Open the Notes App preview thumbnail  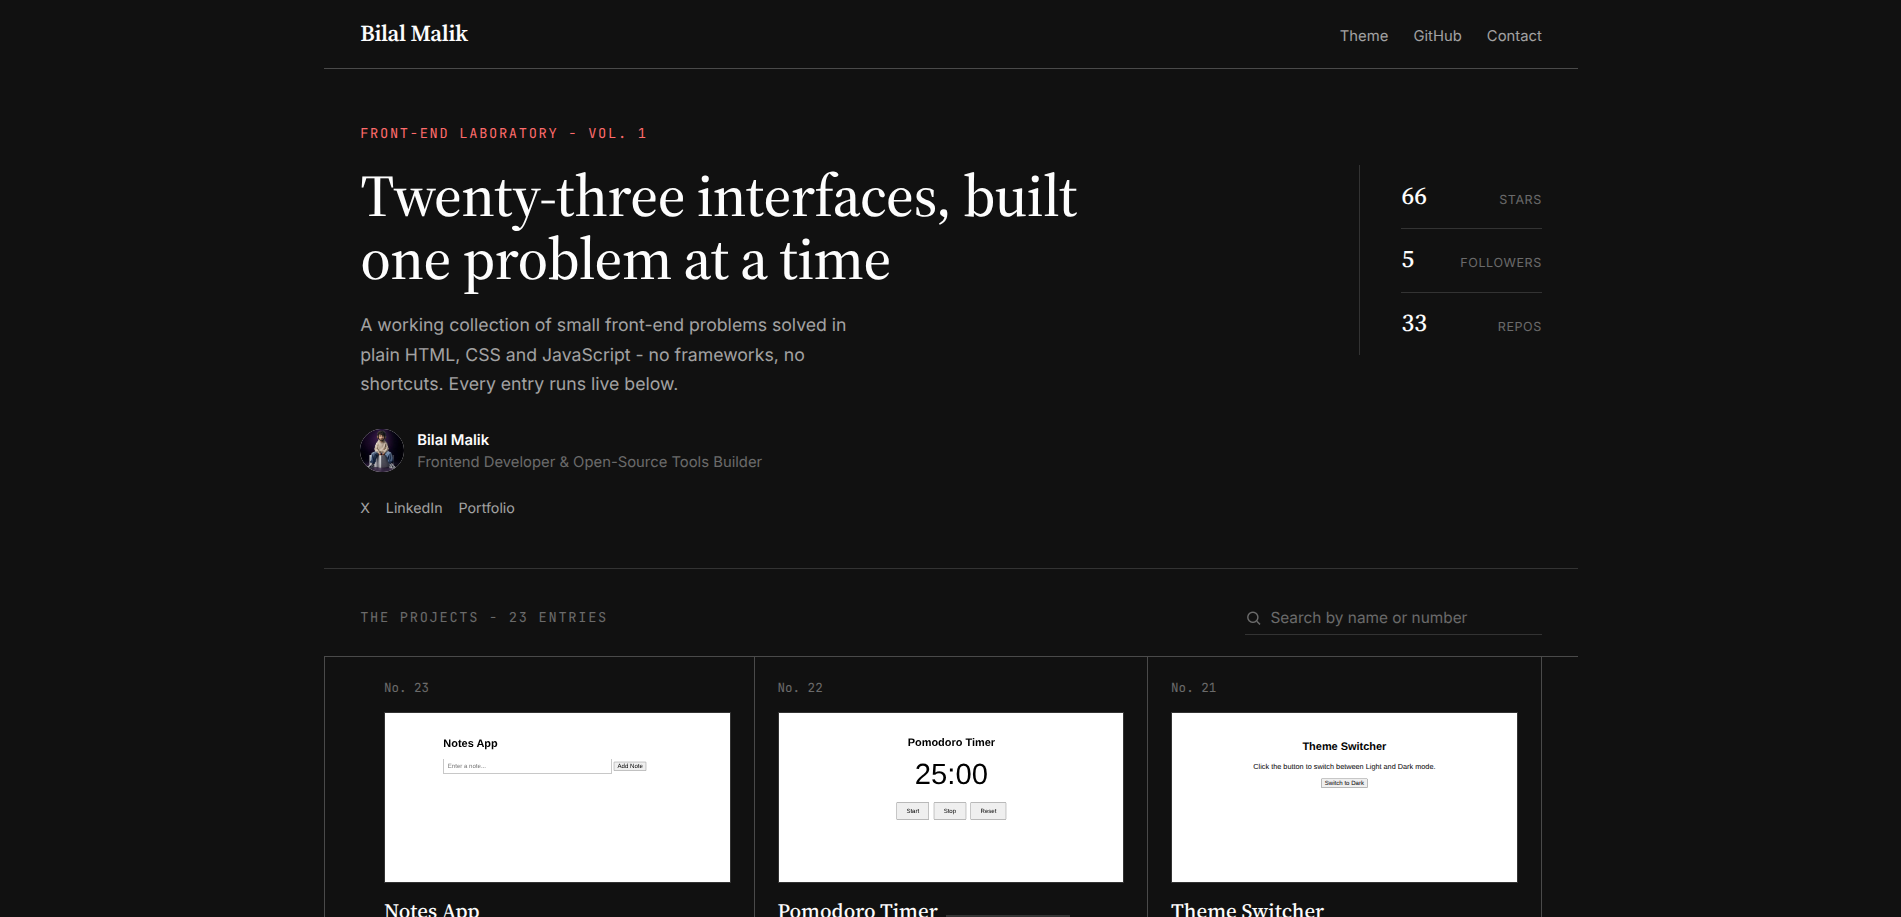(557, 797)
